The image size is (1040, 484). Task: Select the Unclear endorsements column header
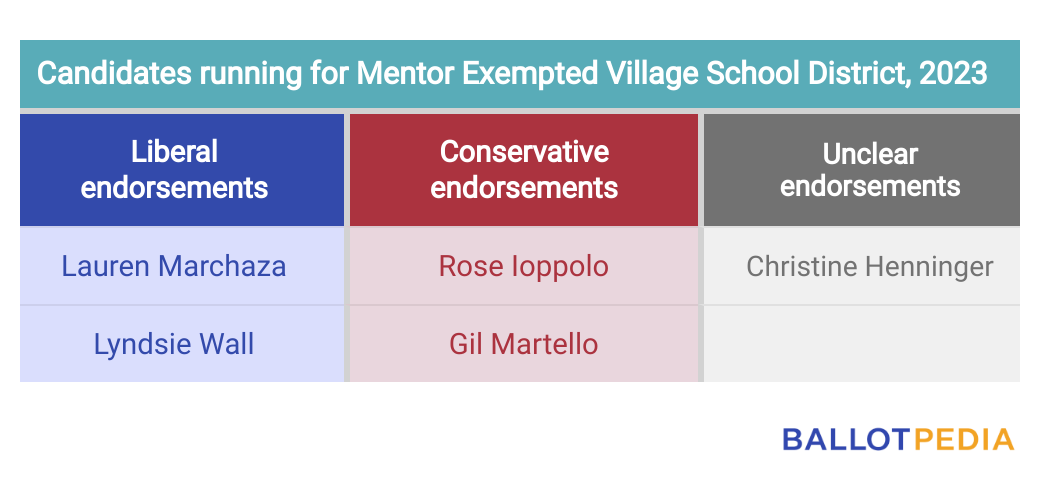click(869, 169)
